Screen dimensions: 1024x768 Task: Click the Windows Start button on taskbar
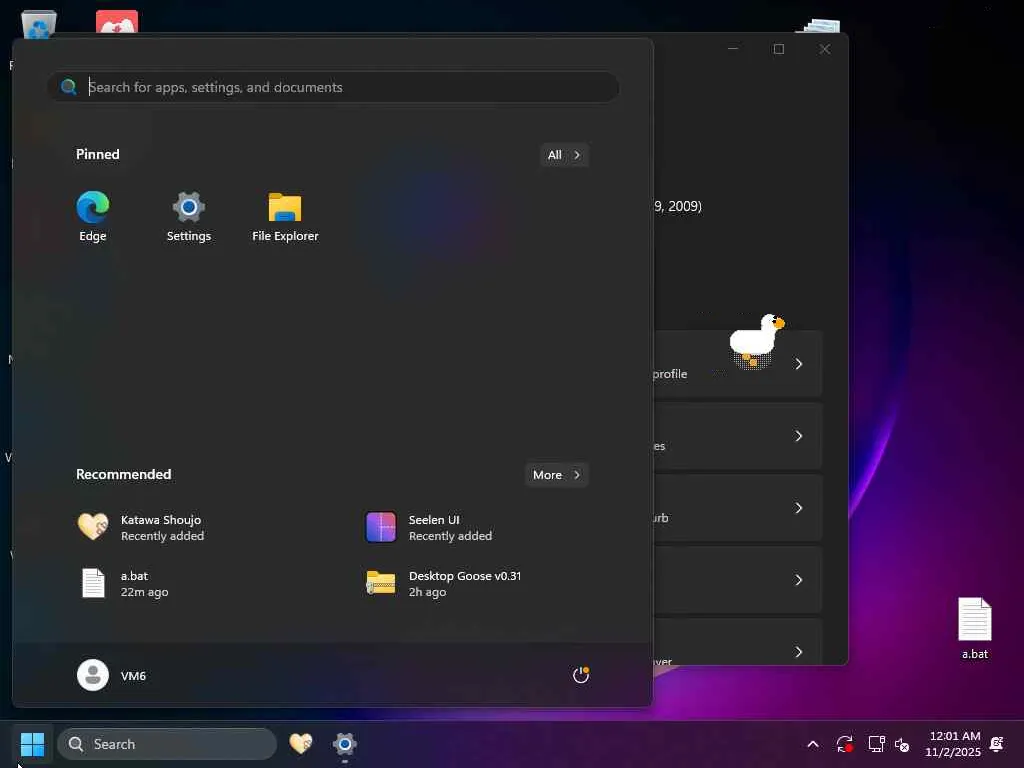click(32, 744)
